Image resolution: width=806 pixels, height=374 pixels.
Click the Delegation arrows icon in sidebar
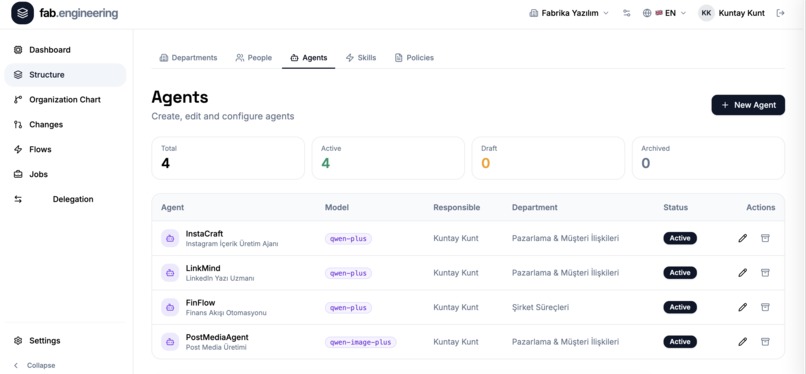point(18,199)
